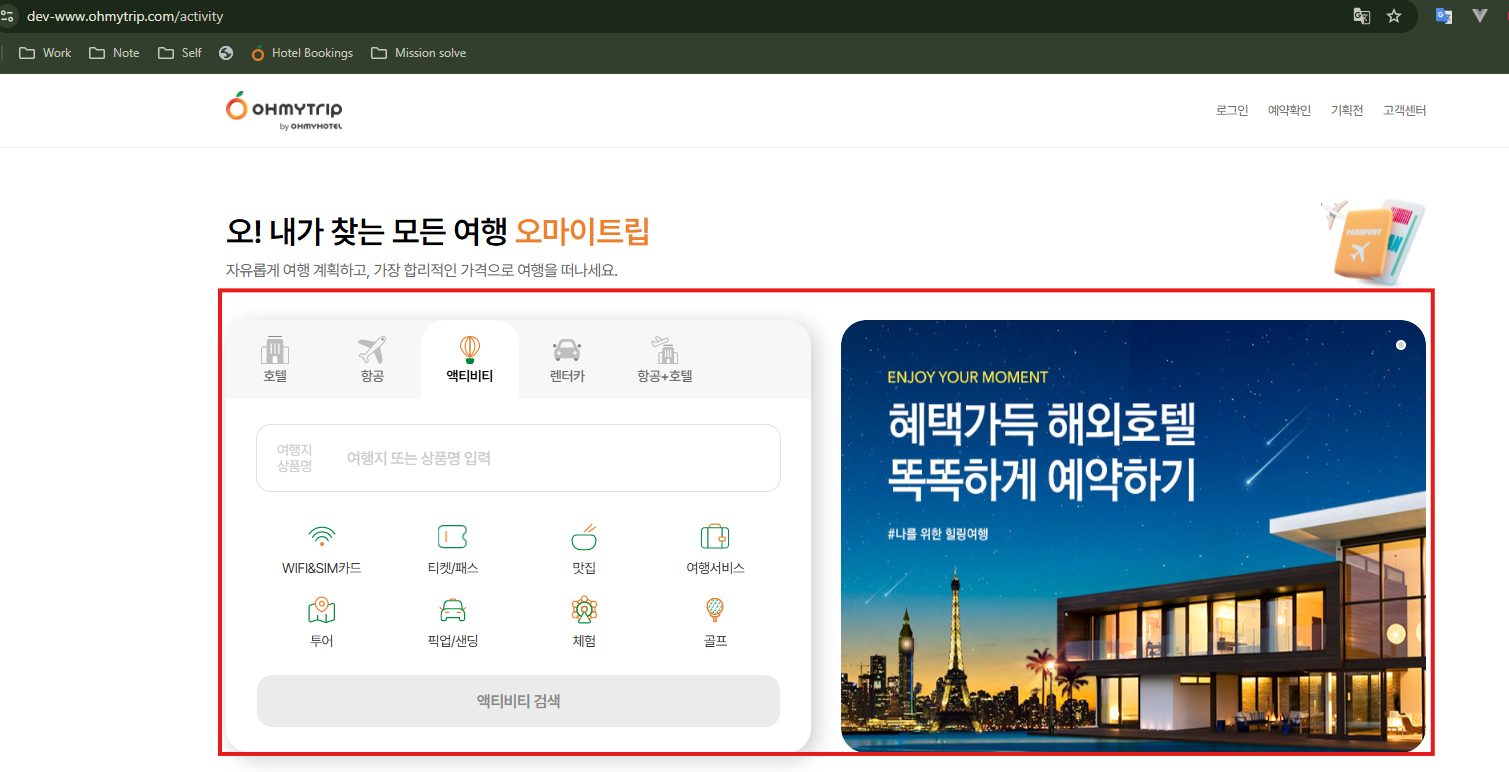Open the 고객센터 link

tap(1404, 111)
